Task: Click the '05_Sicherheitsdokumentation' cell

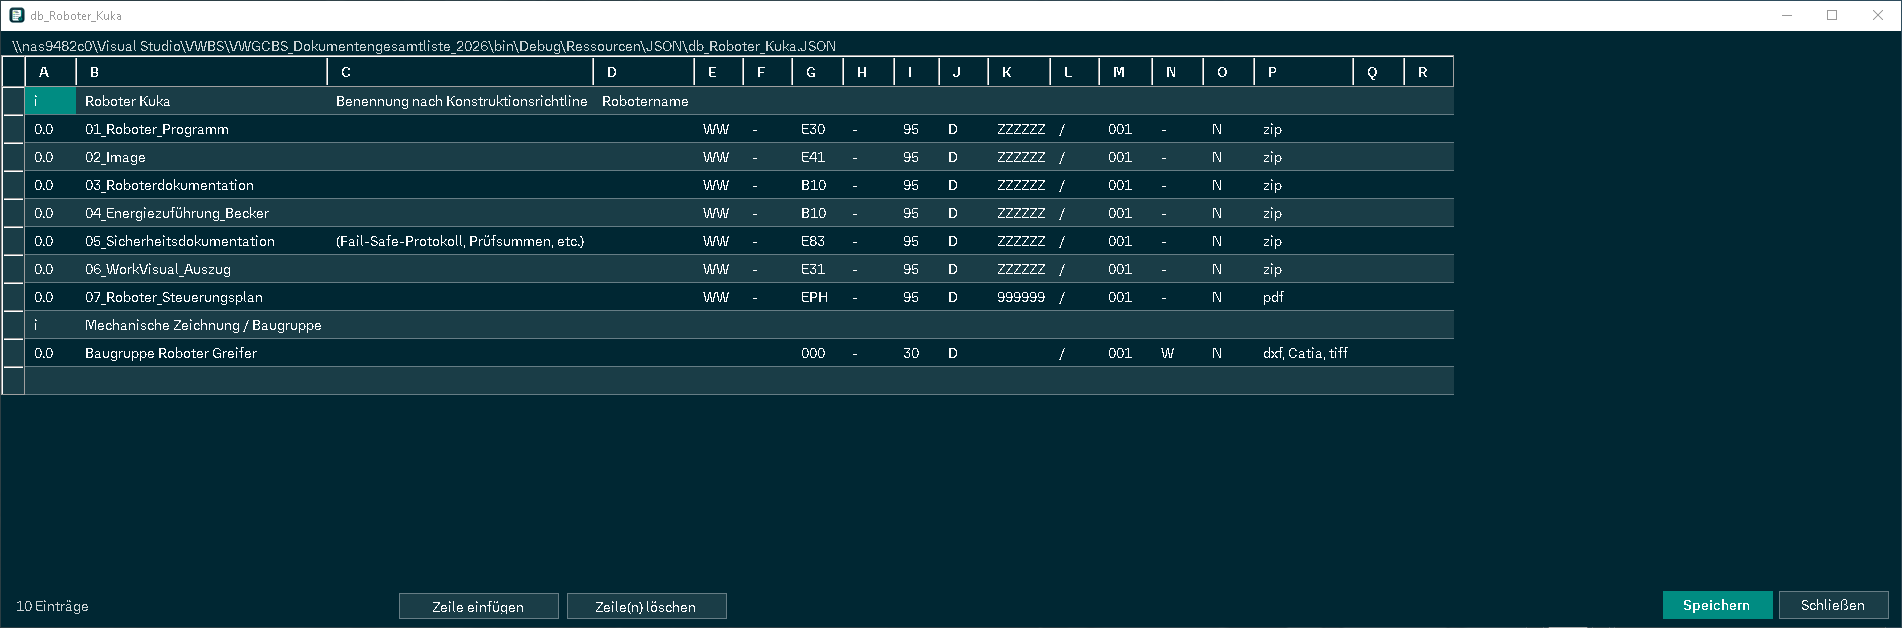Action: coord(201,241)
